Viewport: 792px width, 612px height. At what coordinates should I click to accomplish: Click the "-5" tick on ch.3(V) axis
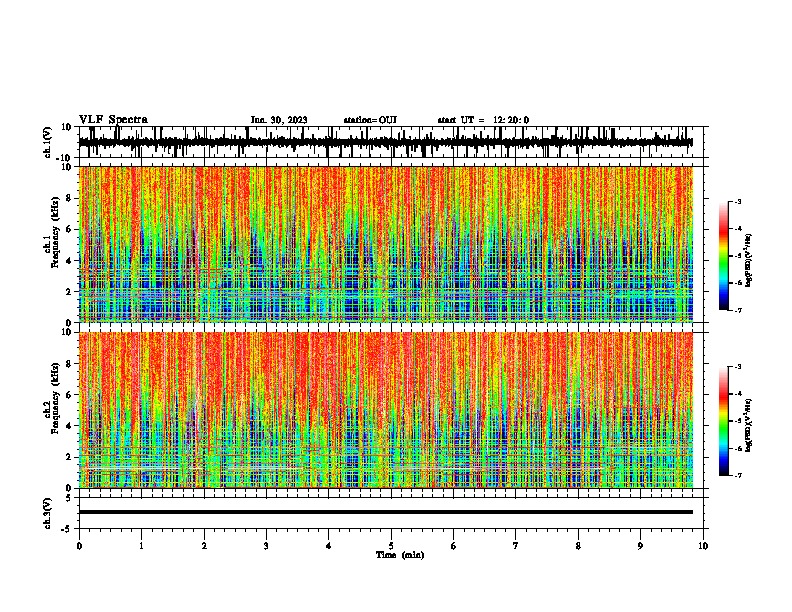point(67,529)
